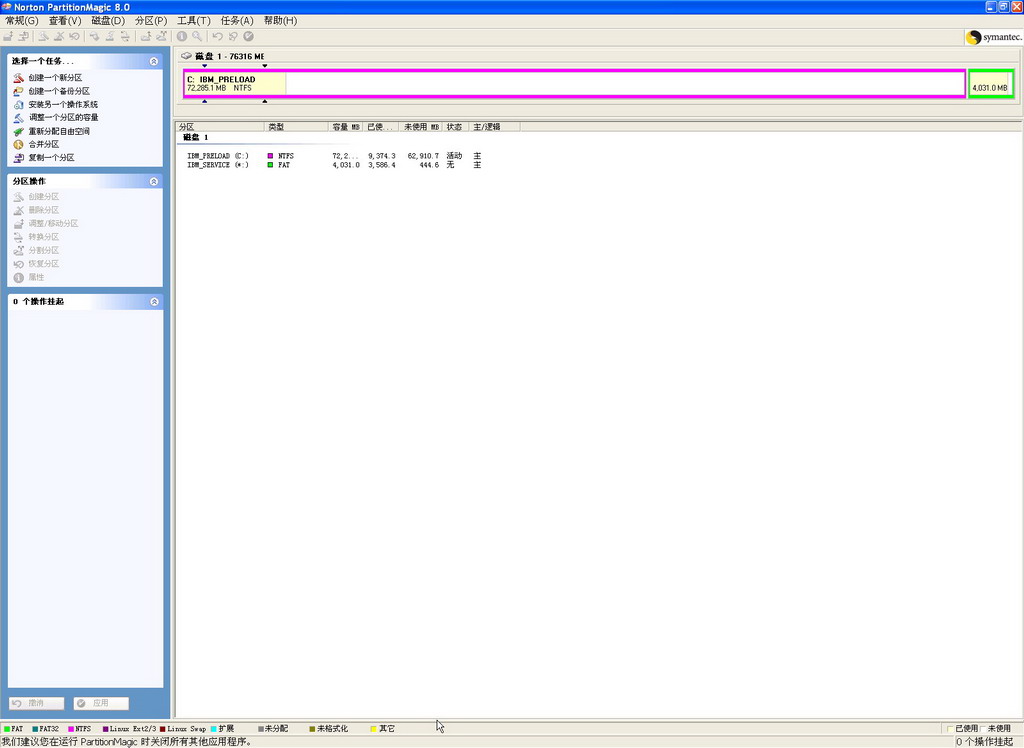Click the magnifier check-errors toolbar icon
This screenshot has height=748, width=1024.
point(197,37)
